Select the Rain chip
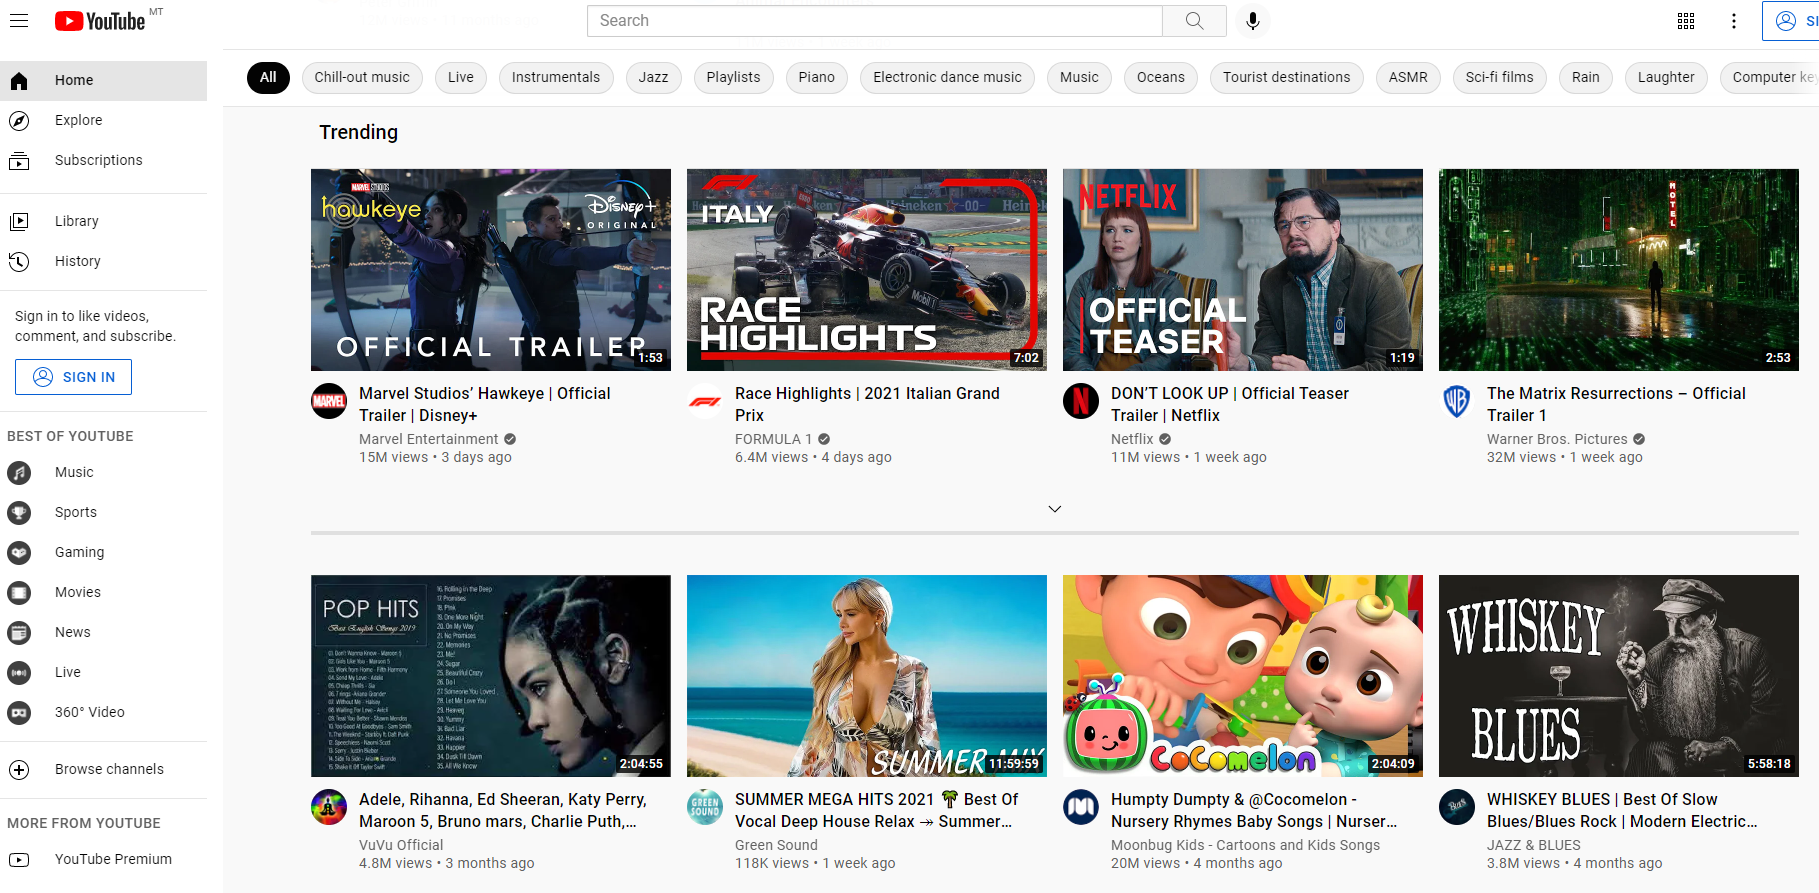Screen dimensions: 1819x893 coord(1585,77)
